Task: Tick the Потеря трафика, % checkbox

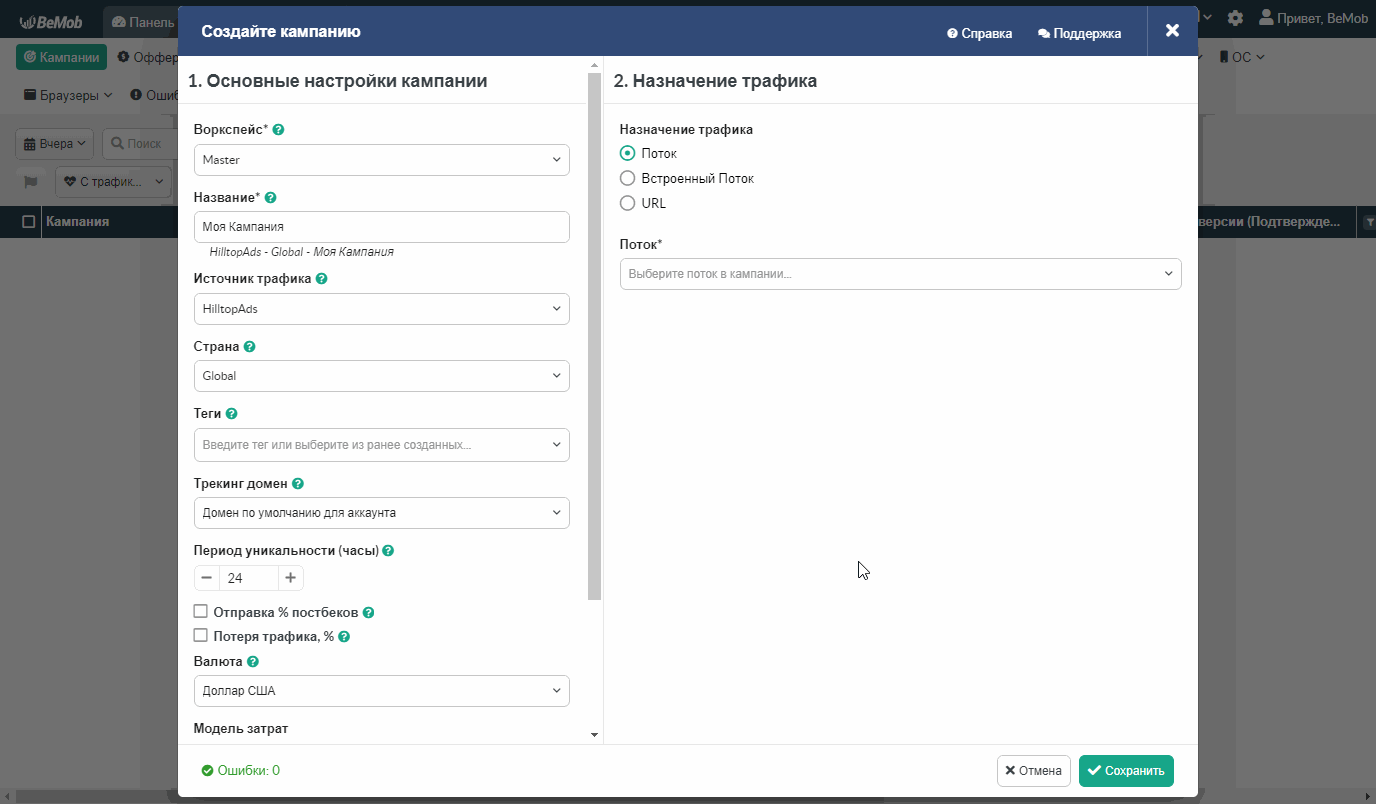Action: [201, 635]
